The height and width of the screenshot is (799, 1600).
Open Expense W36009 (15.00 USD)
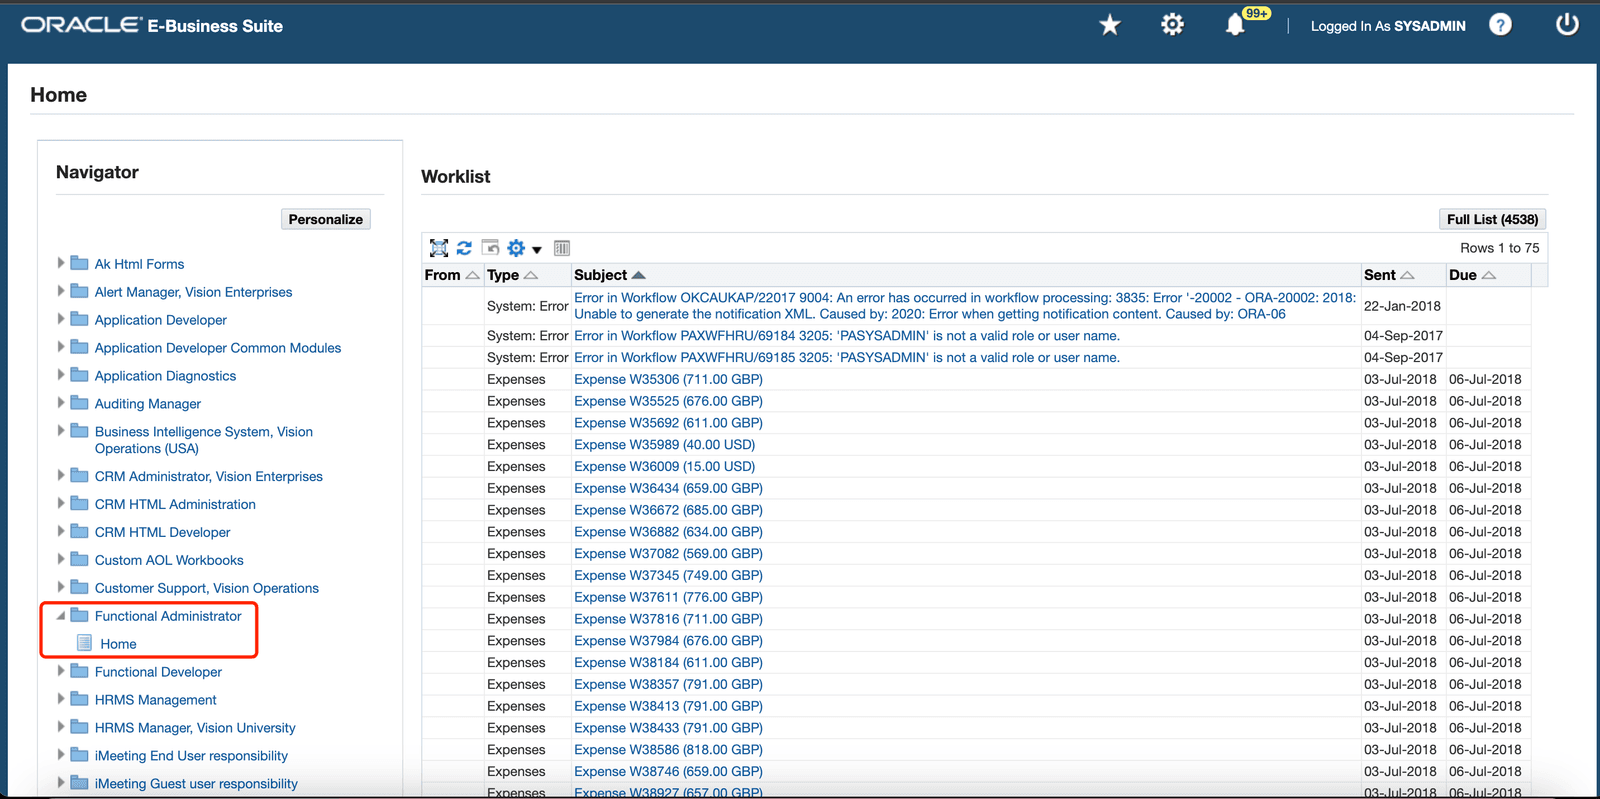coord(664,466)
